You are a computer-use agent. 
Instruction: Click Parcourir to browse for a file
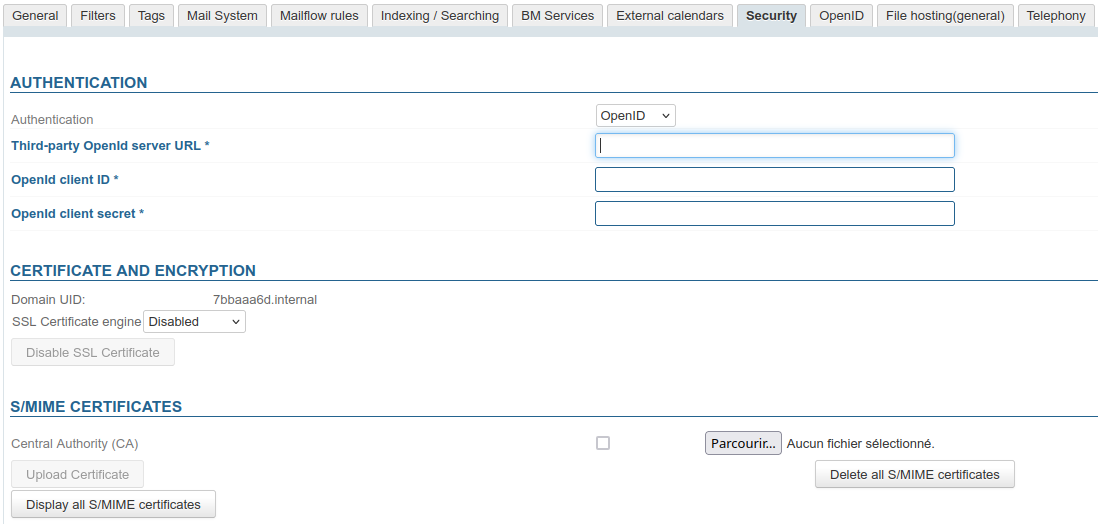743,443
